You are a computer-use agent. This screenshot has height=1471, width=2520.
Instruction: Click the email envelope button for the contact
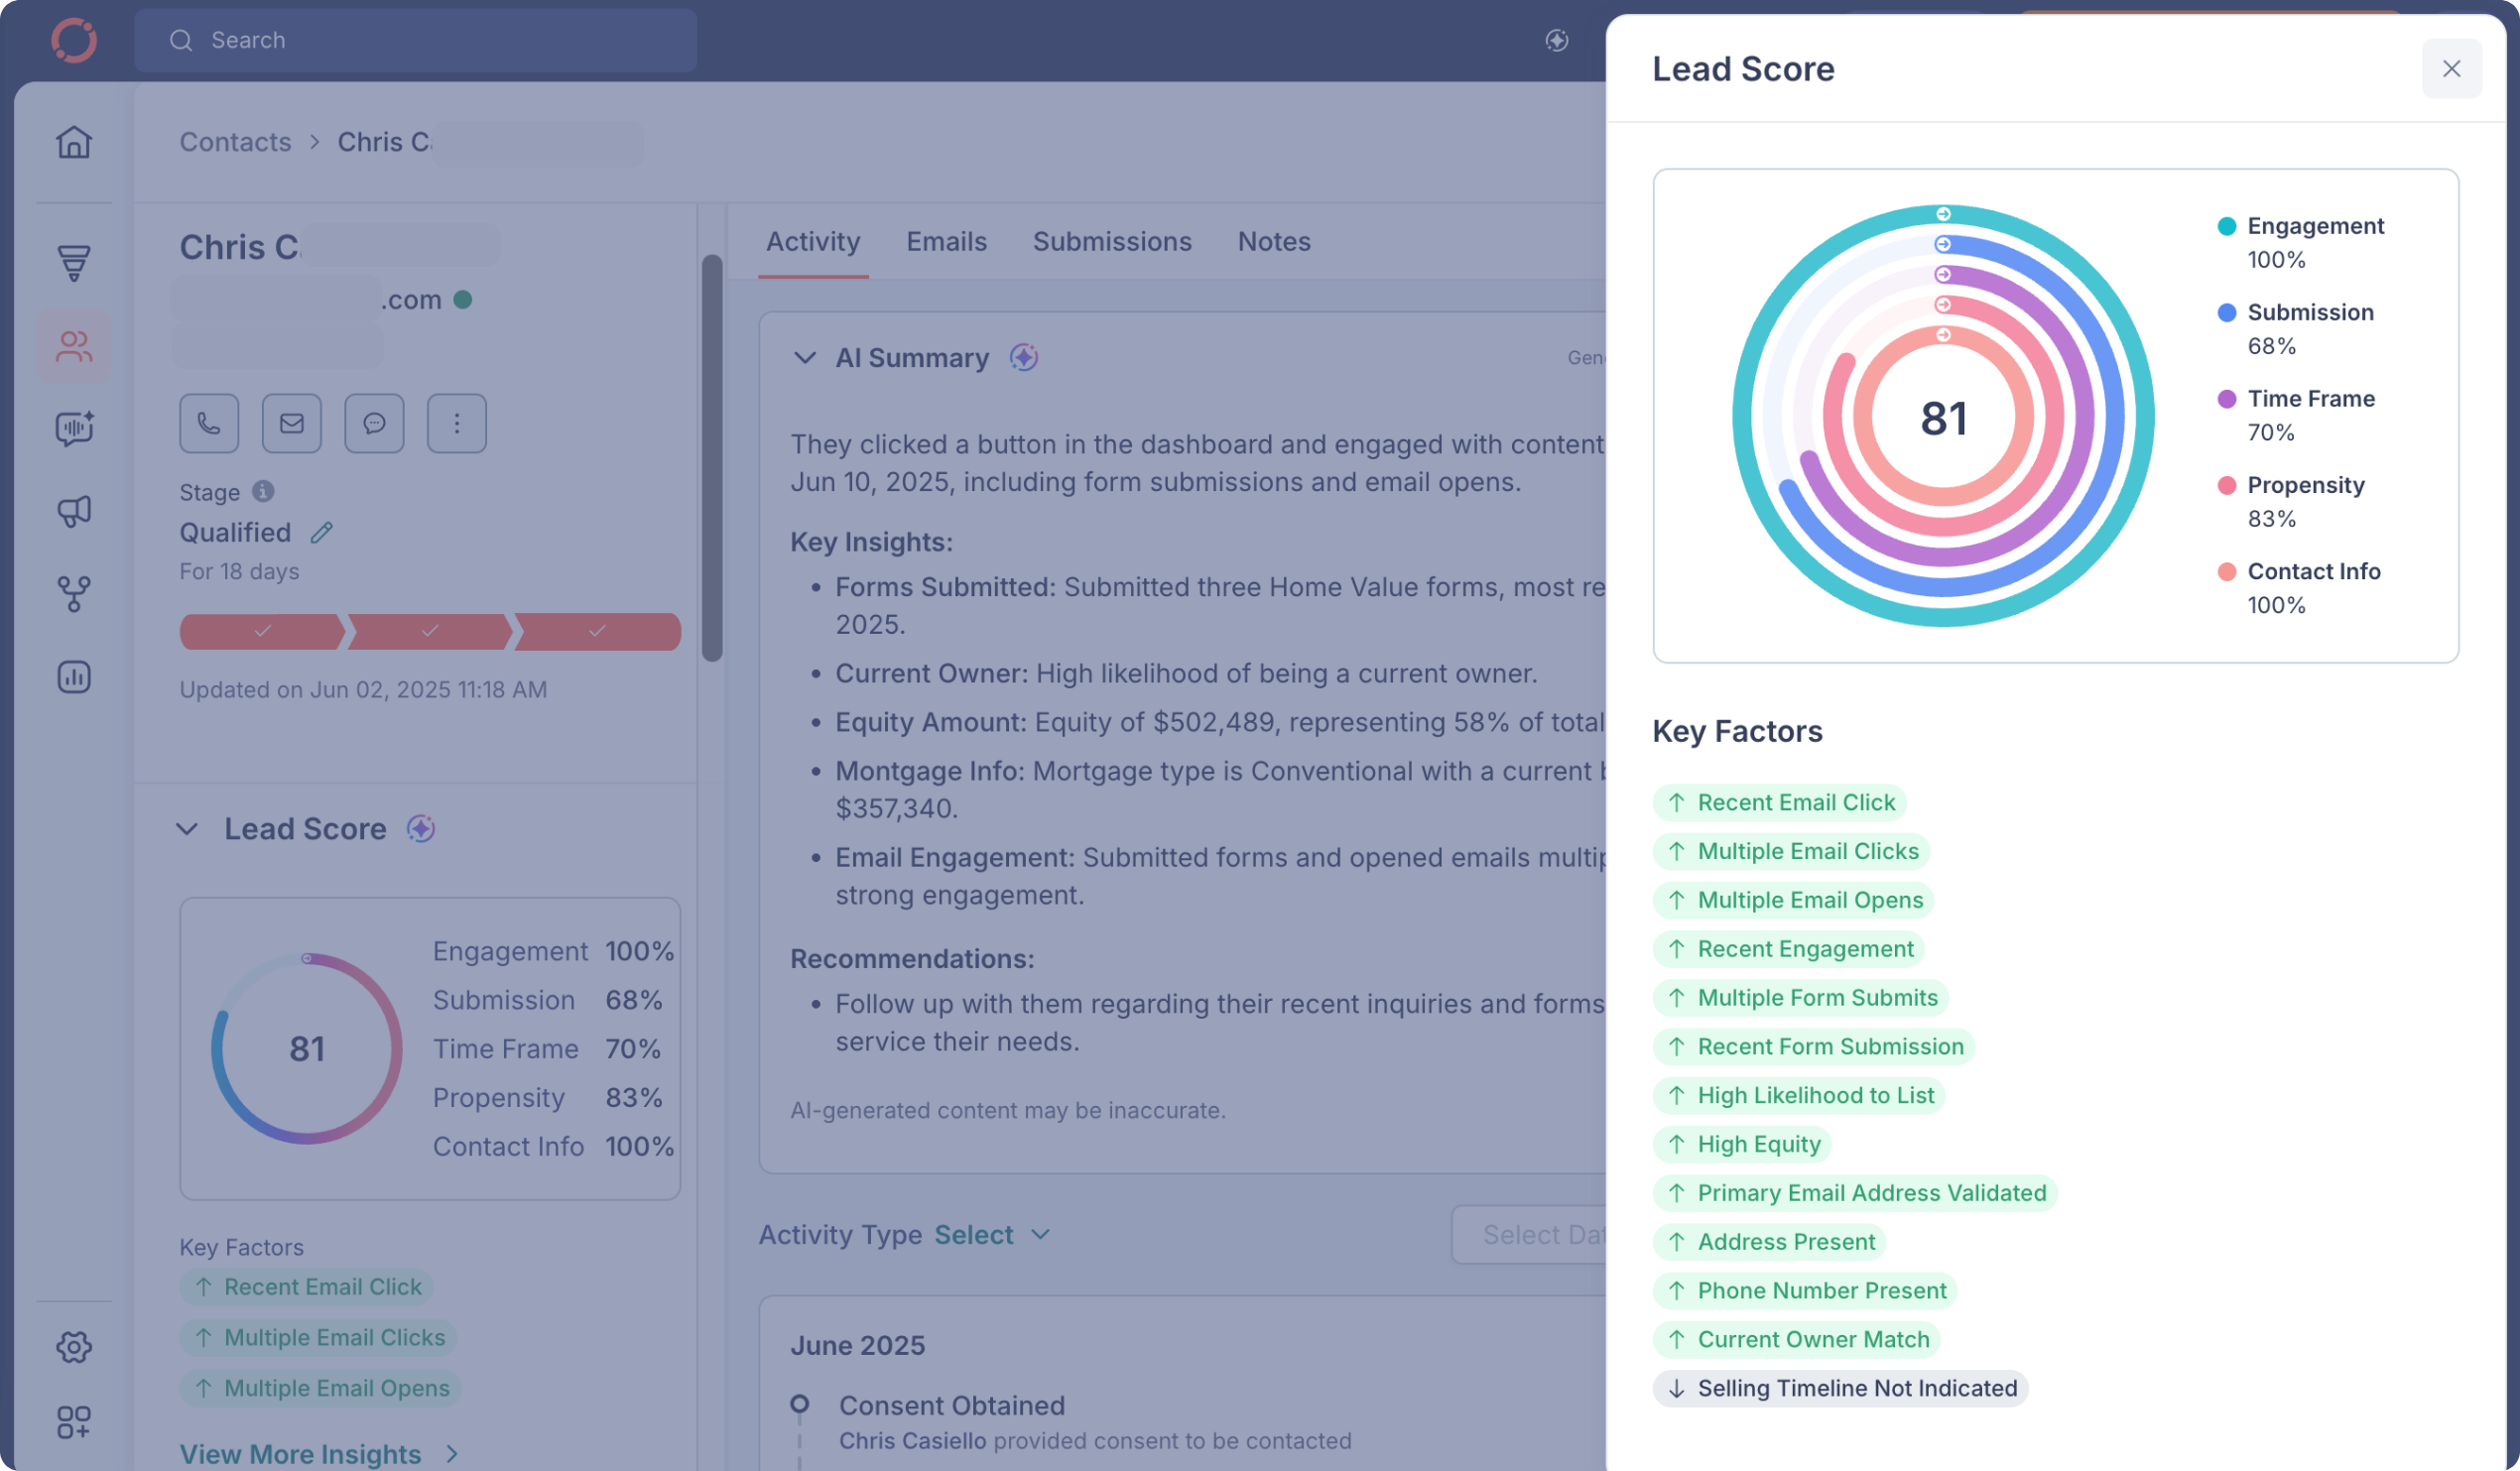(292, 423)
